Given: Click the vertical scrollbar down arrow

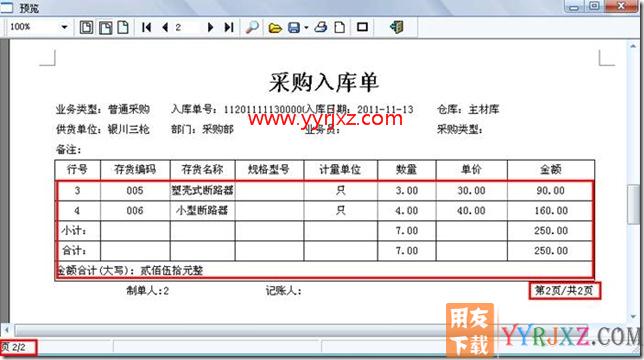Looking at the screenshot, I should click(633, 317).
